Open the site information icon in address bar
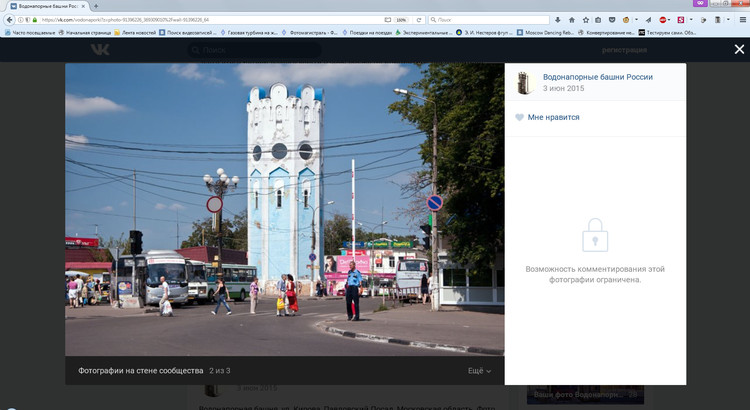 point(21,20)
